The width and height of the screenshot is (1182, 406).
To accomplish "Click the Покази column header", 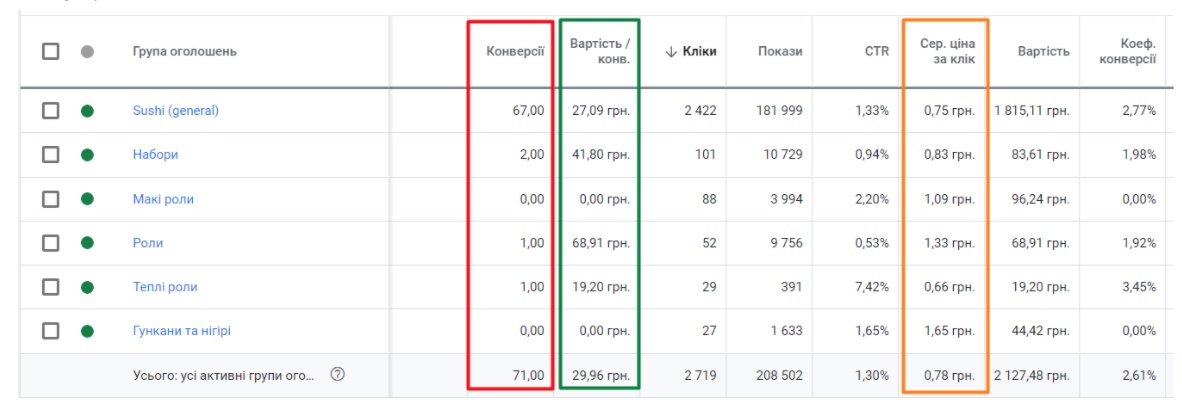I will [x=780, y=52].
